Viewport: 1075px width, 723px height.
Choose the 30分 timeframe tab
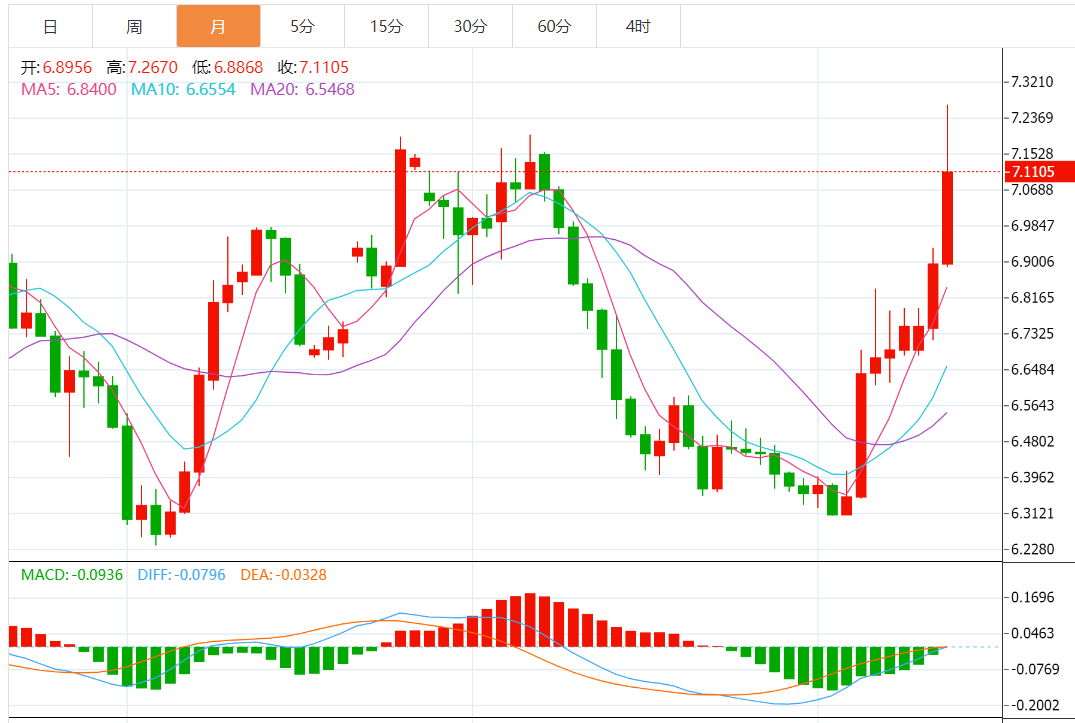[x=470, y=26]
